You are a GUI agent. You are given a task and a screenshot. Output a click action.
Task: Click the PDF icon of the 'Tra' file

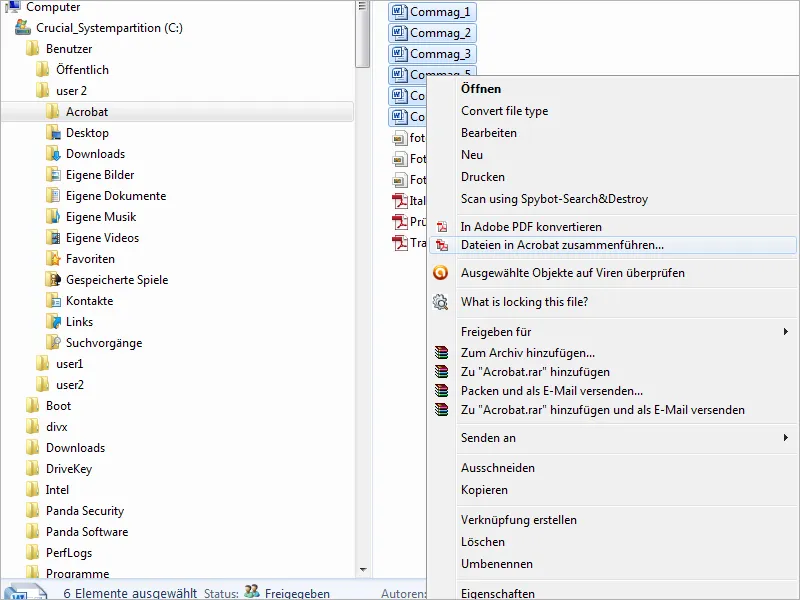click(399, 243)
